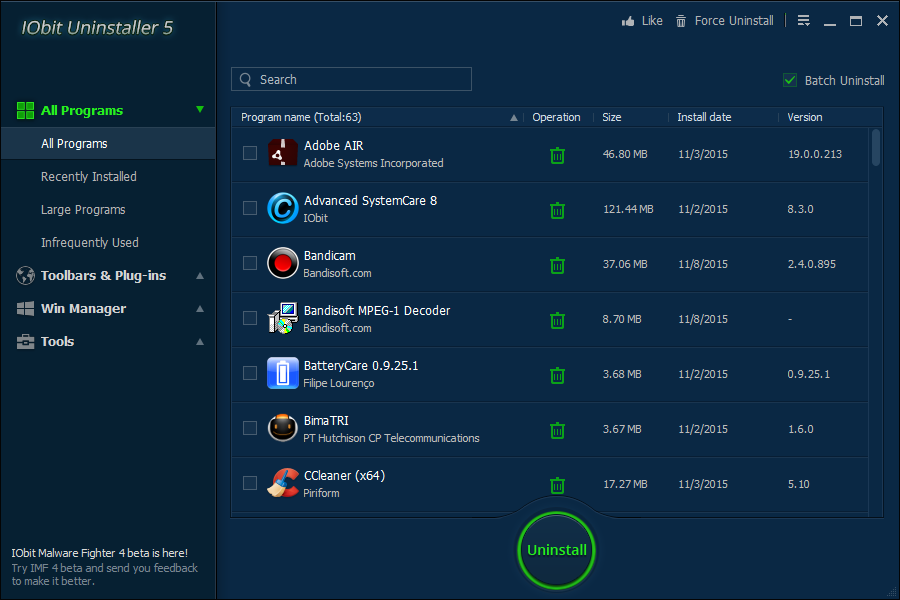Expand the Tools section arrow
Screen dimensions: 900x600
coord(200,342)
